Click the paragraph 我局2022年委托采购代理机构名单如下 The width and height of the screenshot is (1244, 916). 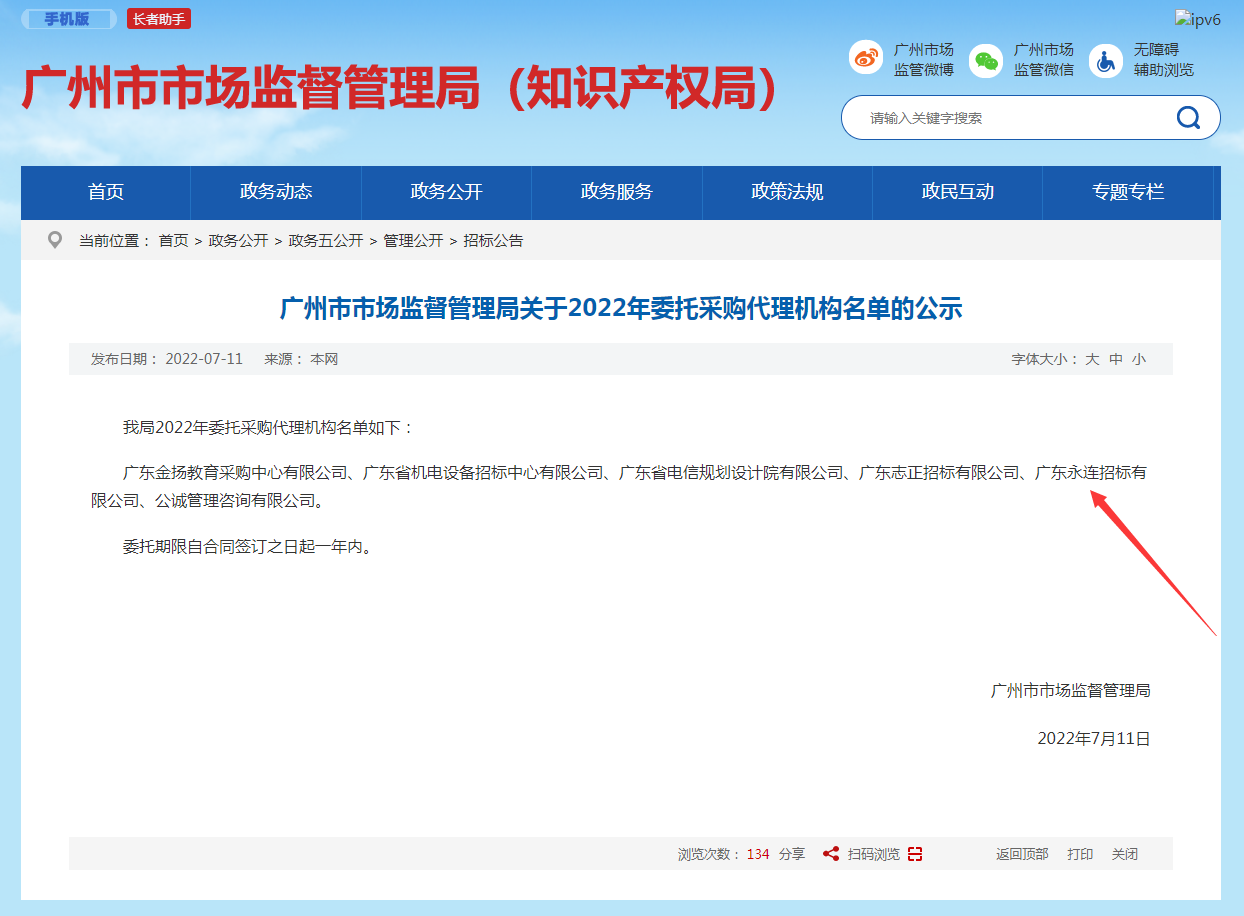click(x=268, y=428)
